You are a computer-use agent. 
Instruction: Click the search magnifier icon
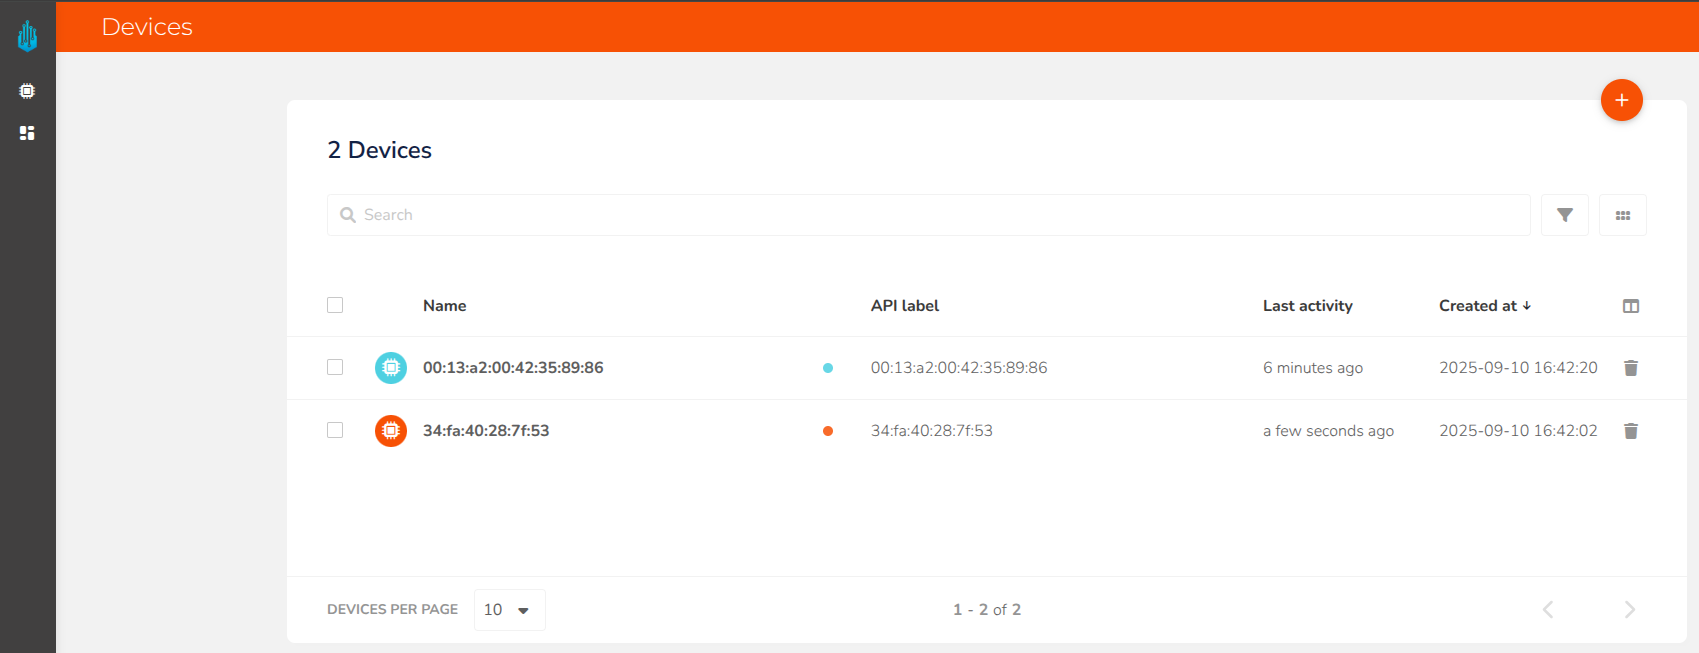(x=348, y=215)
